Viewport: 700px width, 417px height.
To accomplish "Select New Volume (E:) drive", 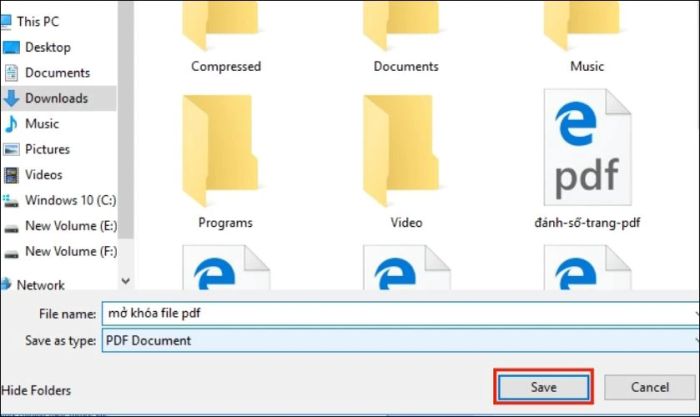I will (x=71, y=225).
